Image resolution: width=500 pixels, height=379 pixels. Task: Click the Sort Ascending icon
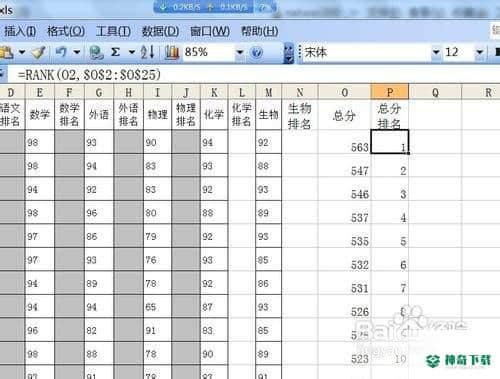147,52
